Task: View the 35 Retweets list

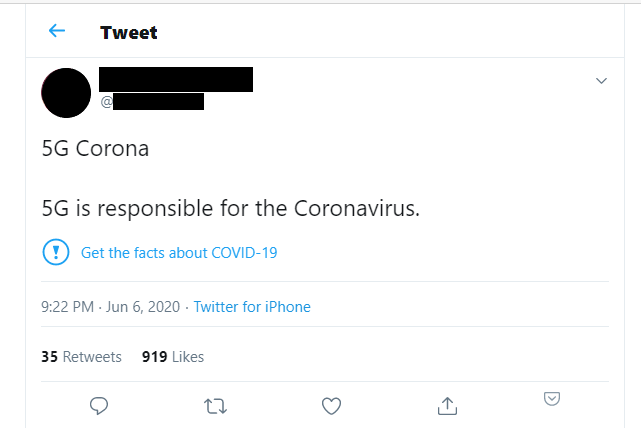Action: [x=81, y=357]
